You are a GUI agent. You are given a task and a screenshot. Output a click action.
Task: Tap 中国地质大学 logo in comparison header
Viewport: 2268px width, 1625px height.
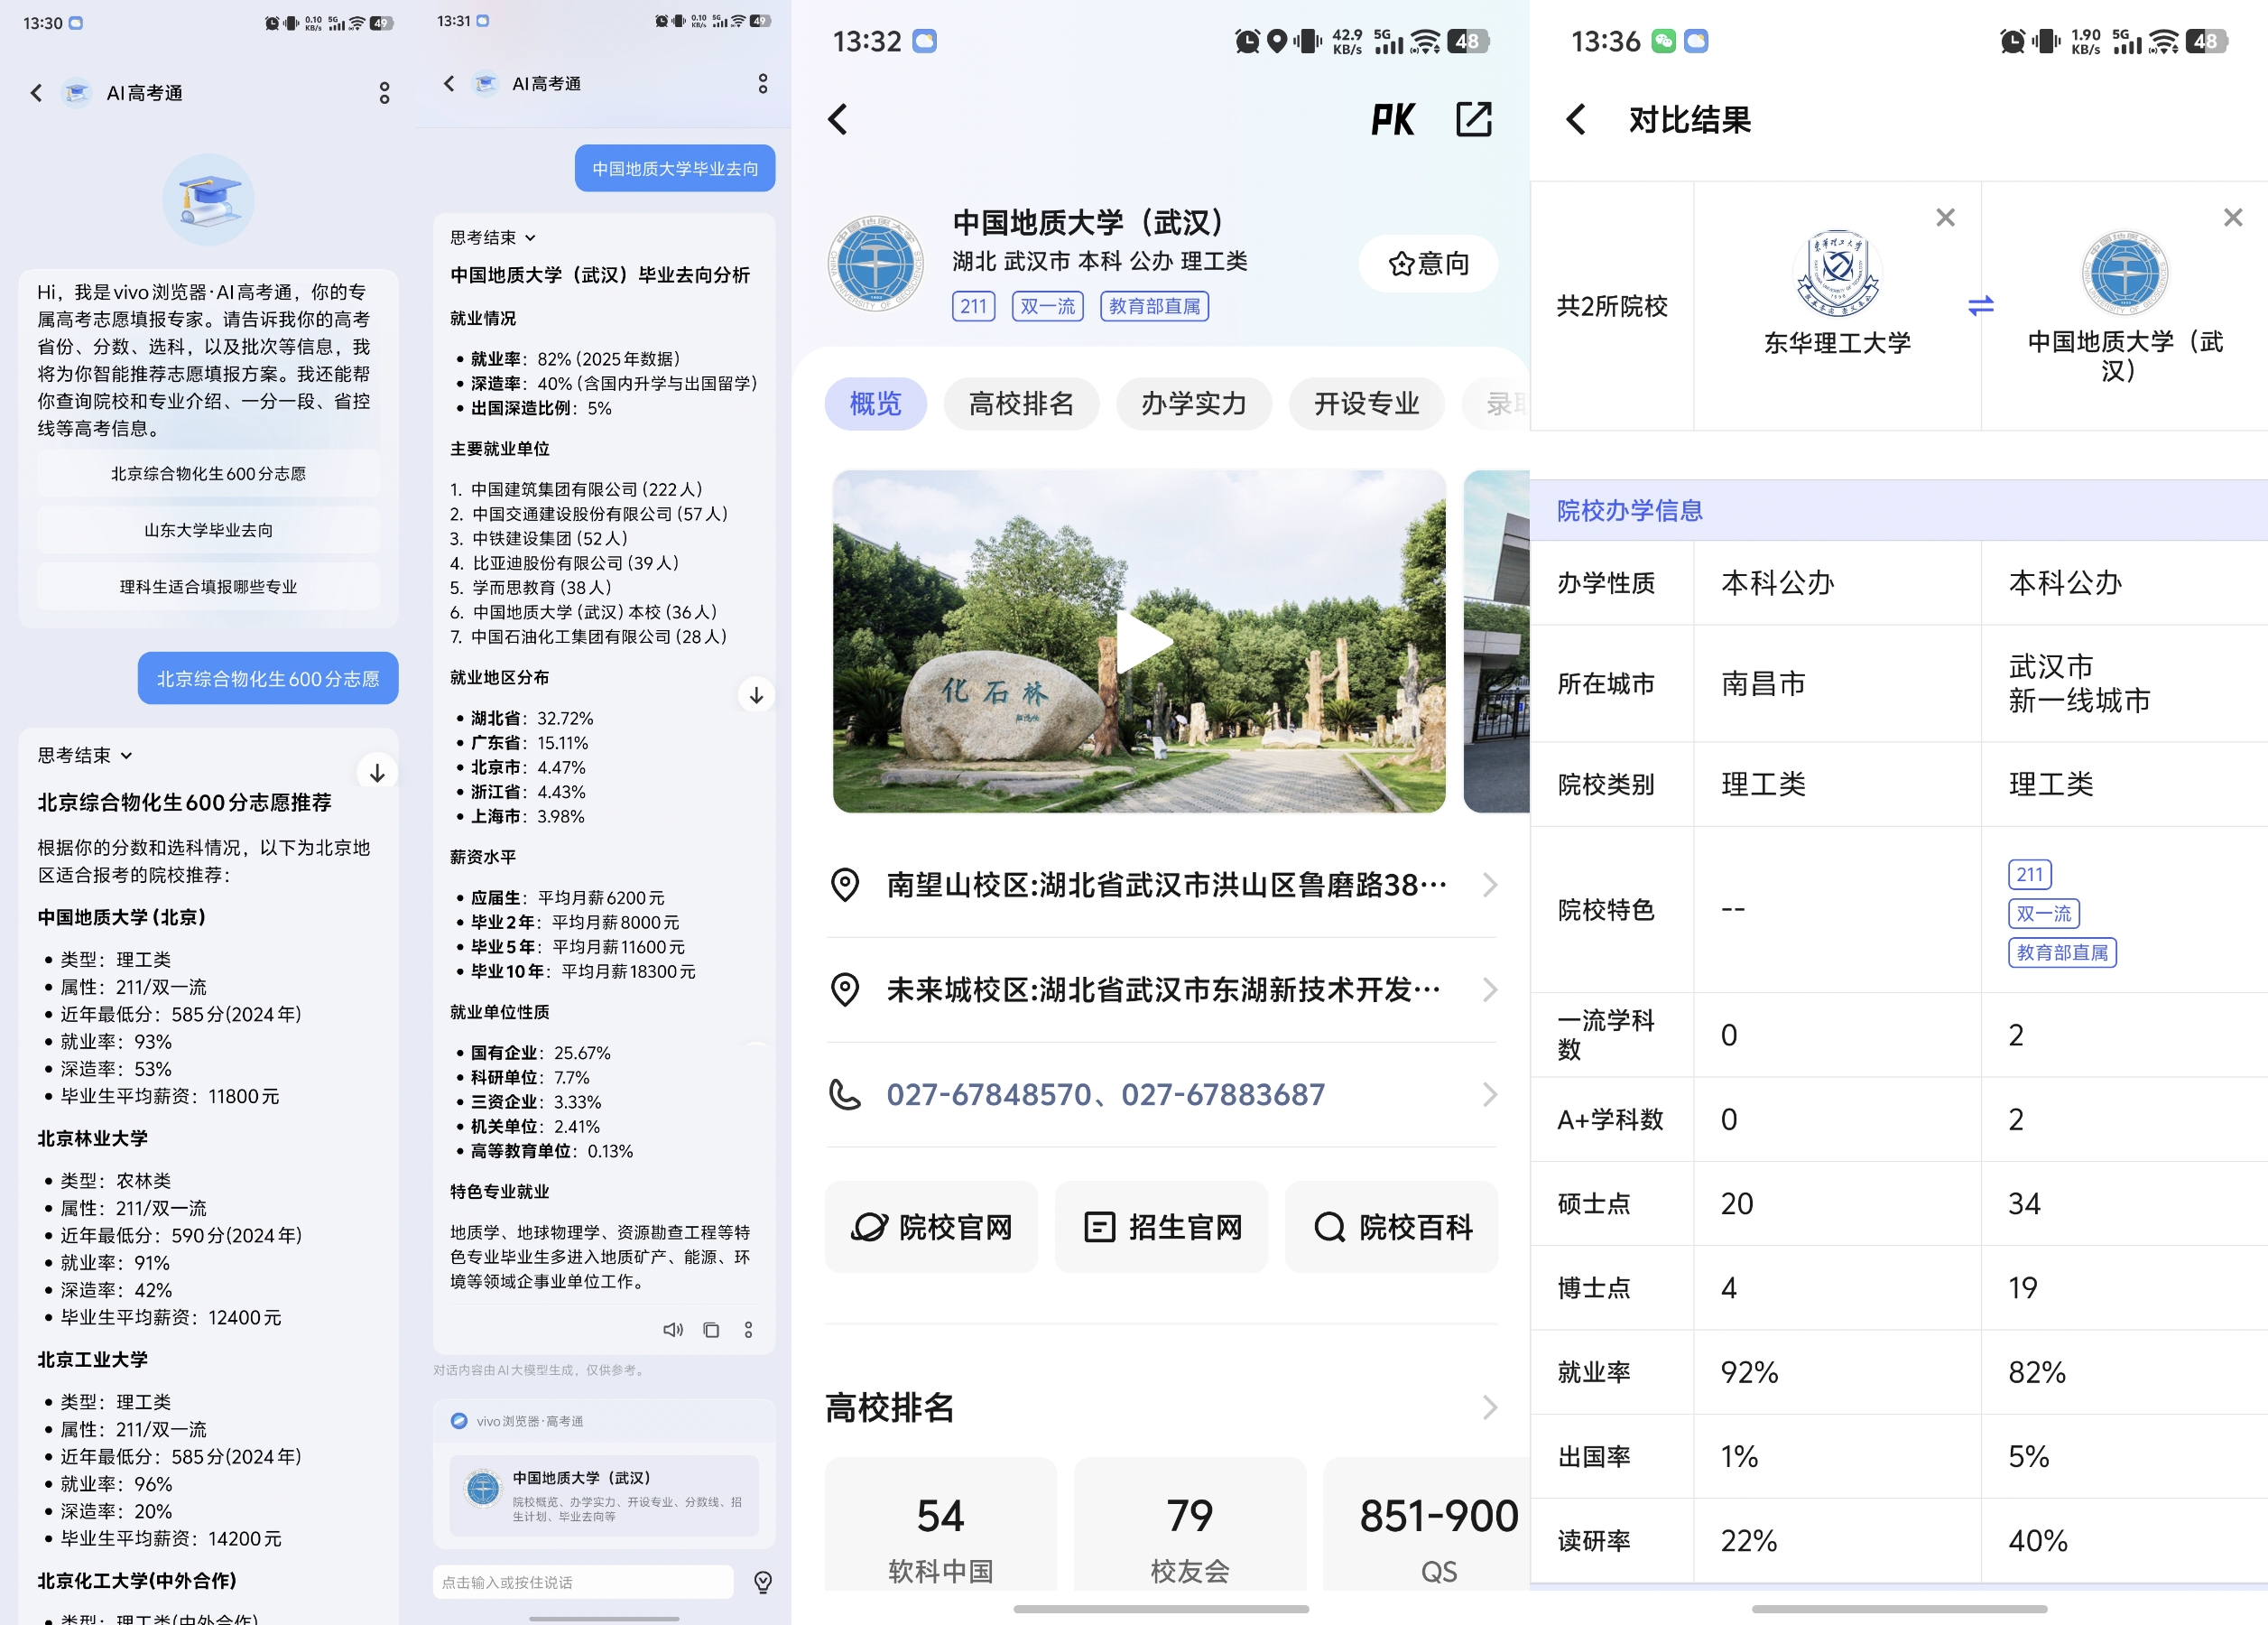click(2125, 273)
